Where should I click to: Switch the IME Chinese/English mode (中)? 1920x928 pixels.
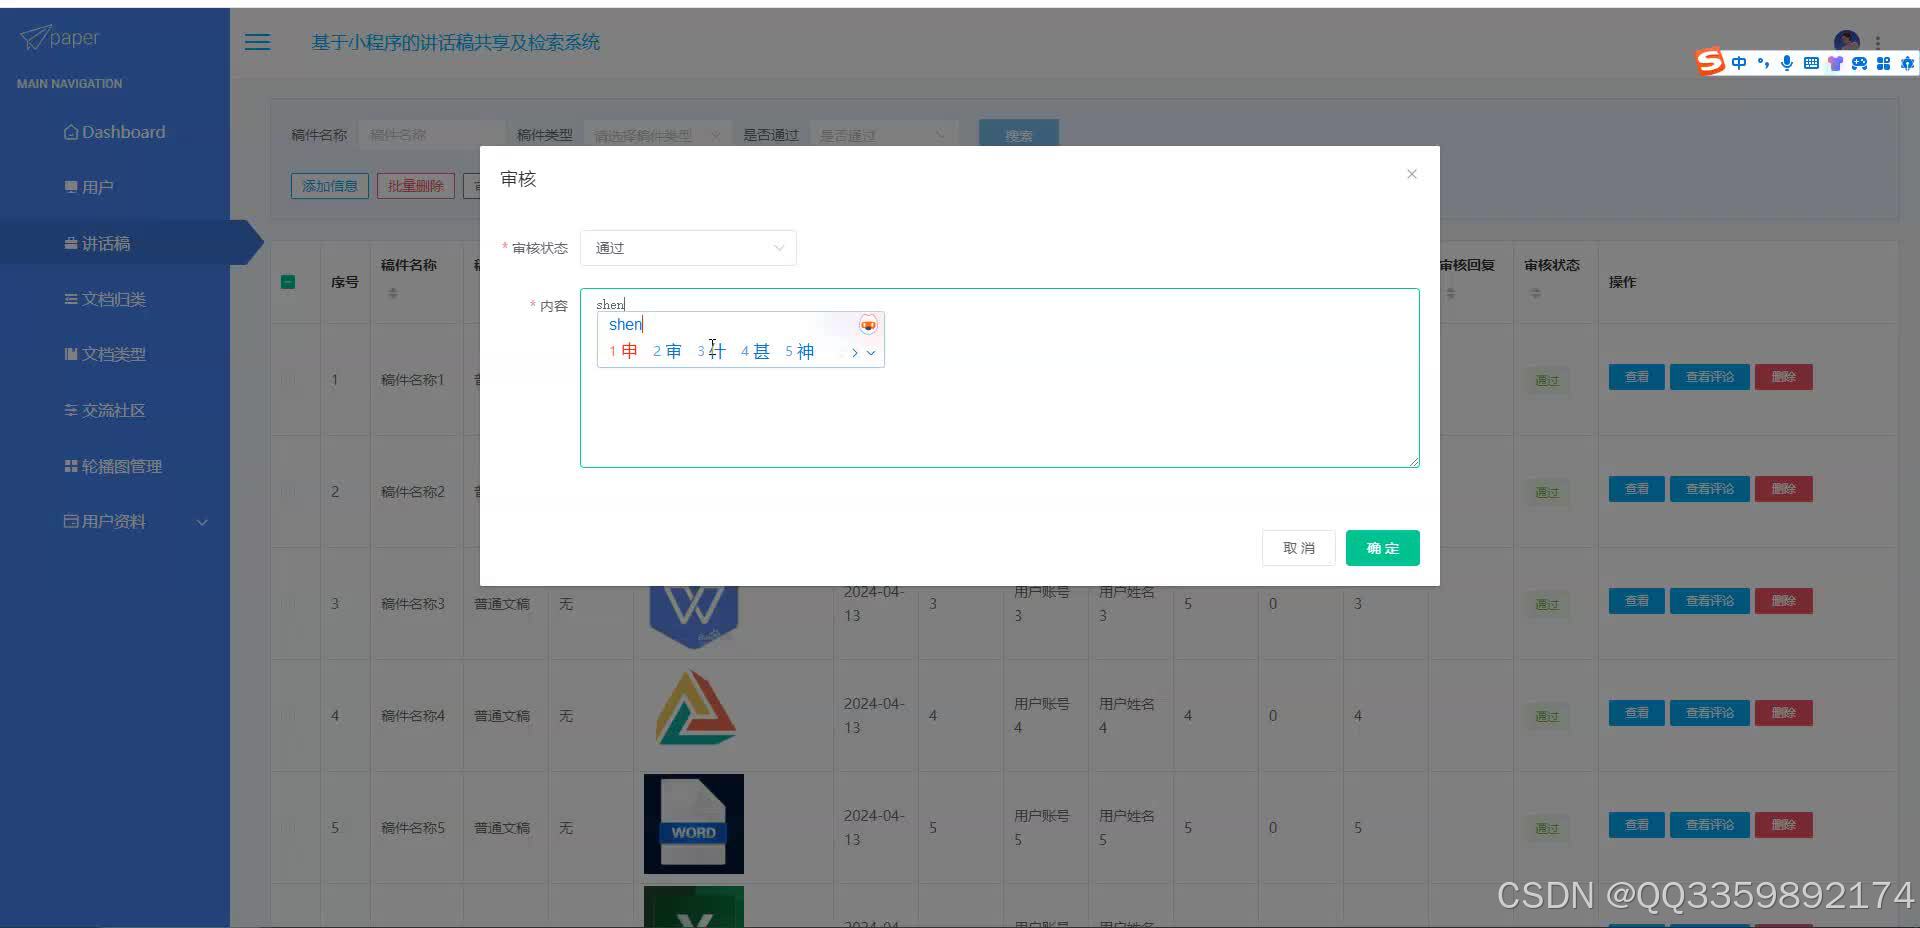[x=1739, y=63]
